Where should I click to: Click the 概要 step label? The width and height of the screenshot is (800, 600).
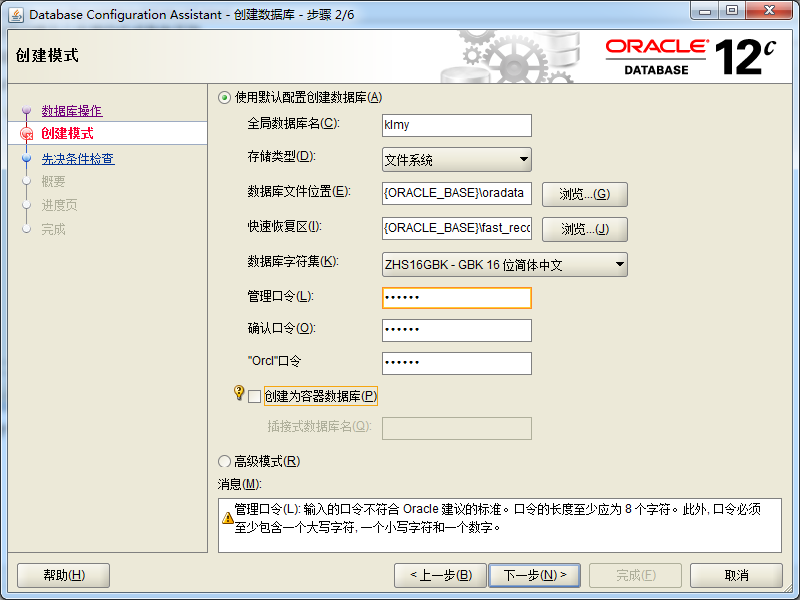pos(54,182)
